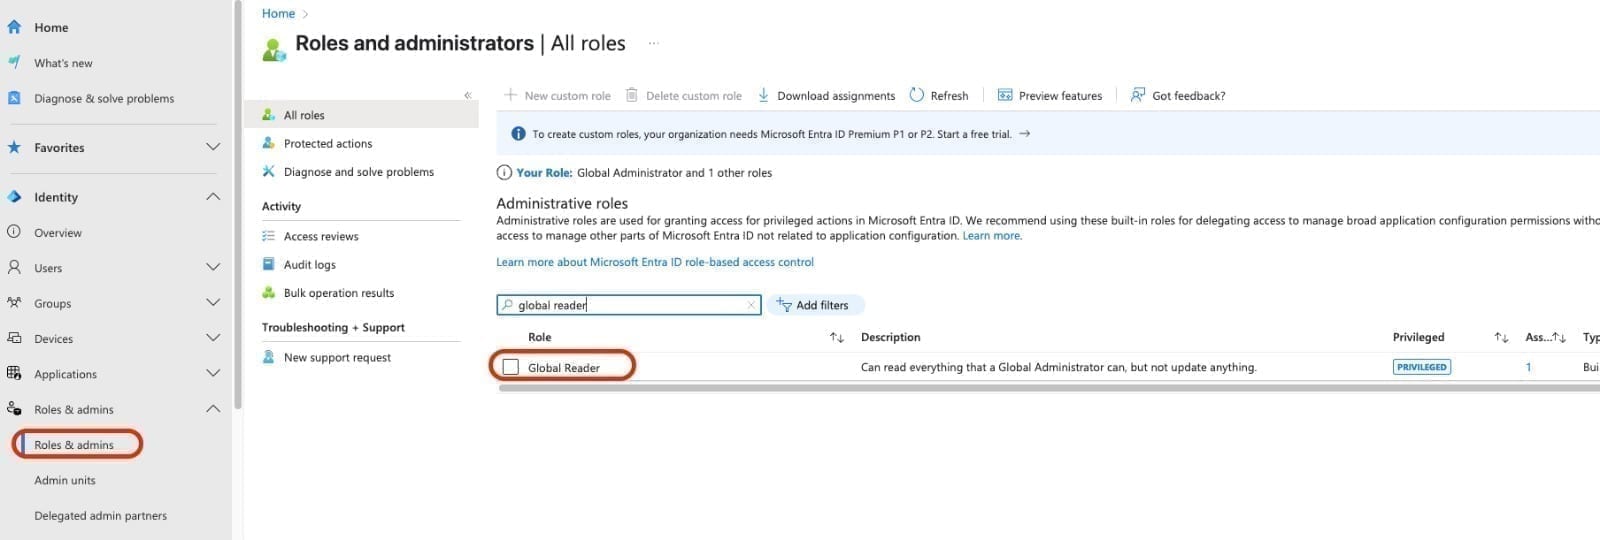Click the New custom role plus icon
The height and width of the screenshot is (540, 1600).
pyautogui.click(x=510, y=95)
